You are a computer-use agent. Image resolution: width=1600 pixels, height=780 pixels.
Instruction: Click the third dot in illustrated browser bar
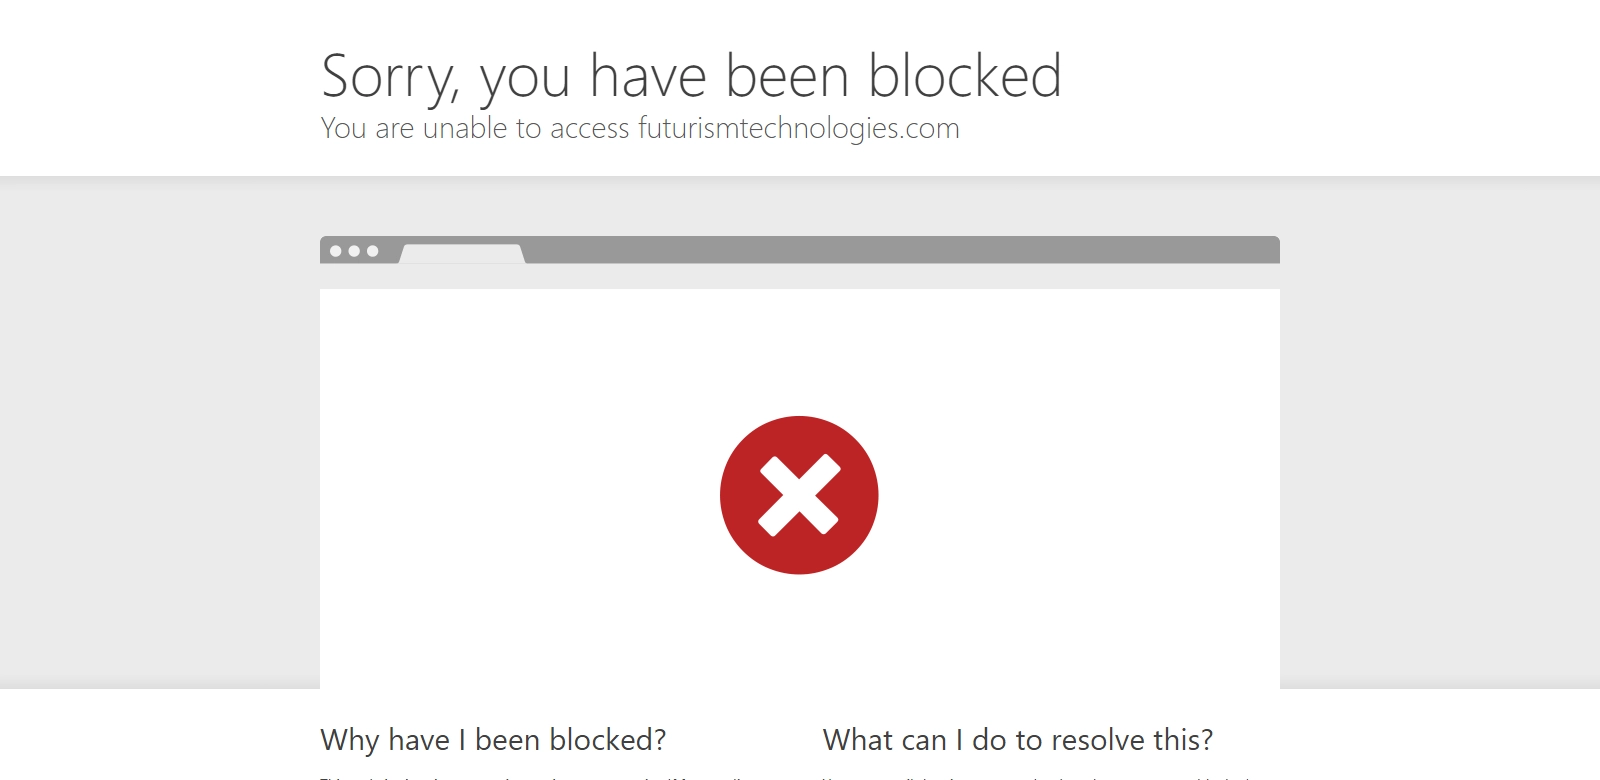(373, 251)
